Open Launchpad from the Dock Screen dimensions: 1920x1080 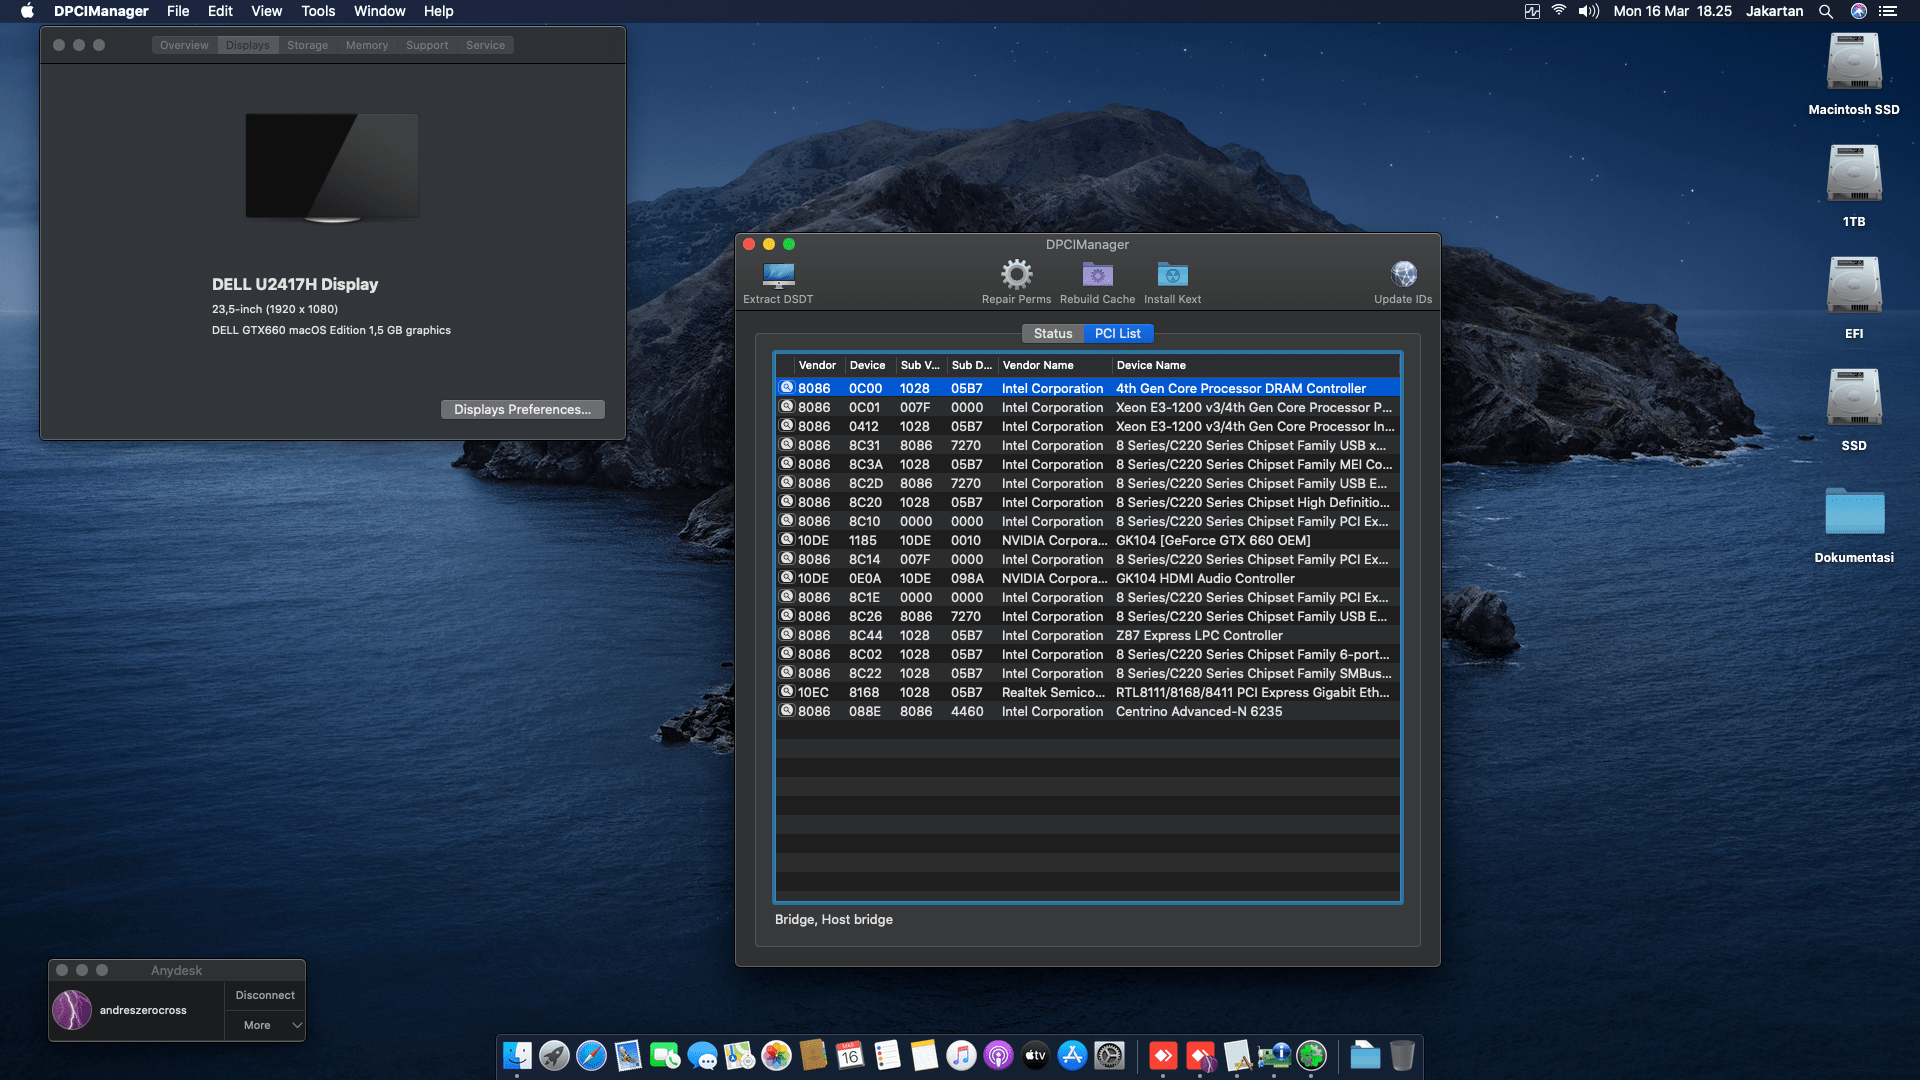point(554,1055)
